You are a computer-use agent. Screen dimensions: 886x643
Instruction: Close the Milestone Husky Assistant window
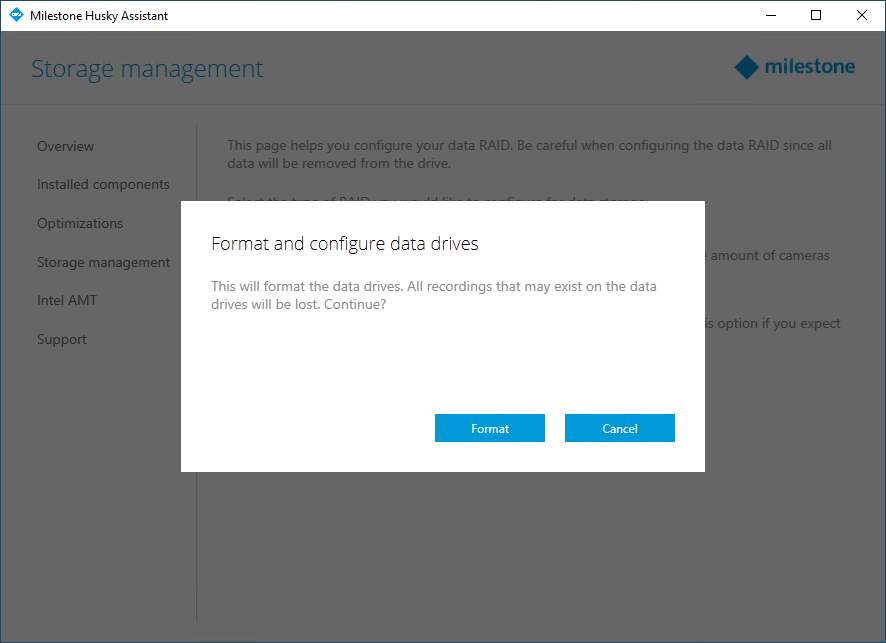click(862, 15)
